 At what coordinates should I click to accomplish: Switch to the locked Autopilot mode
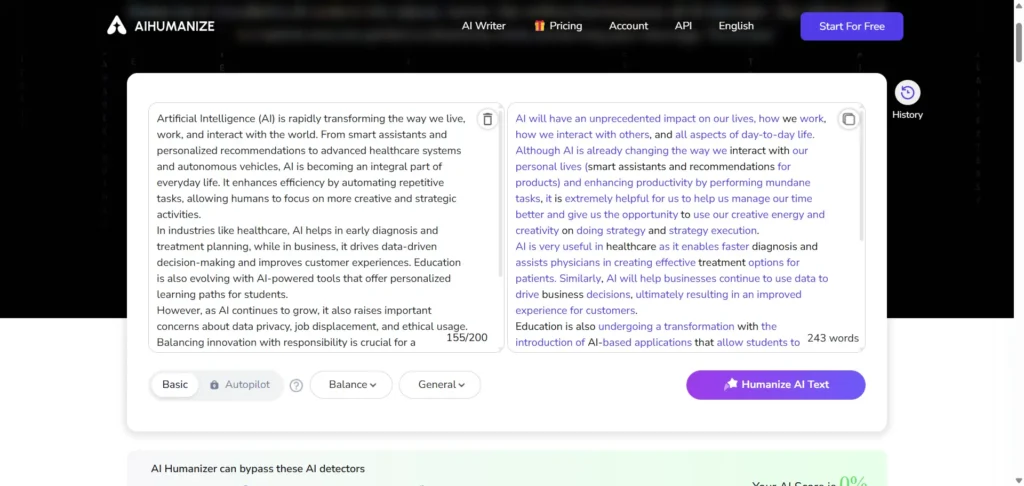(239, 385)
